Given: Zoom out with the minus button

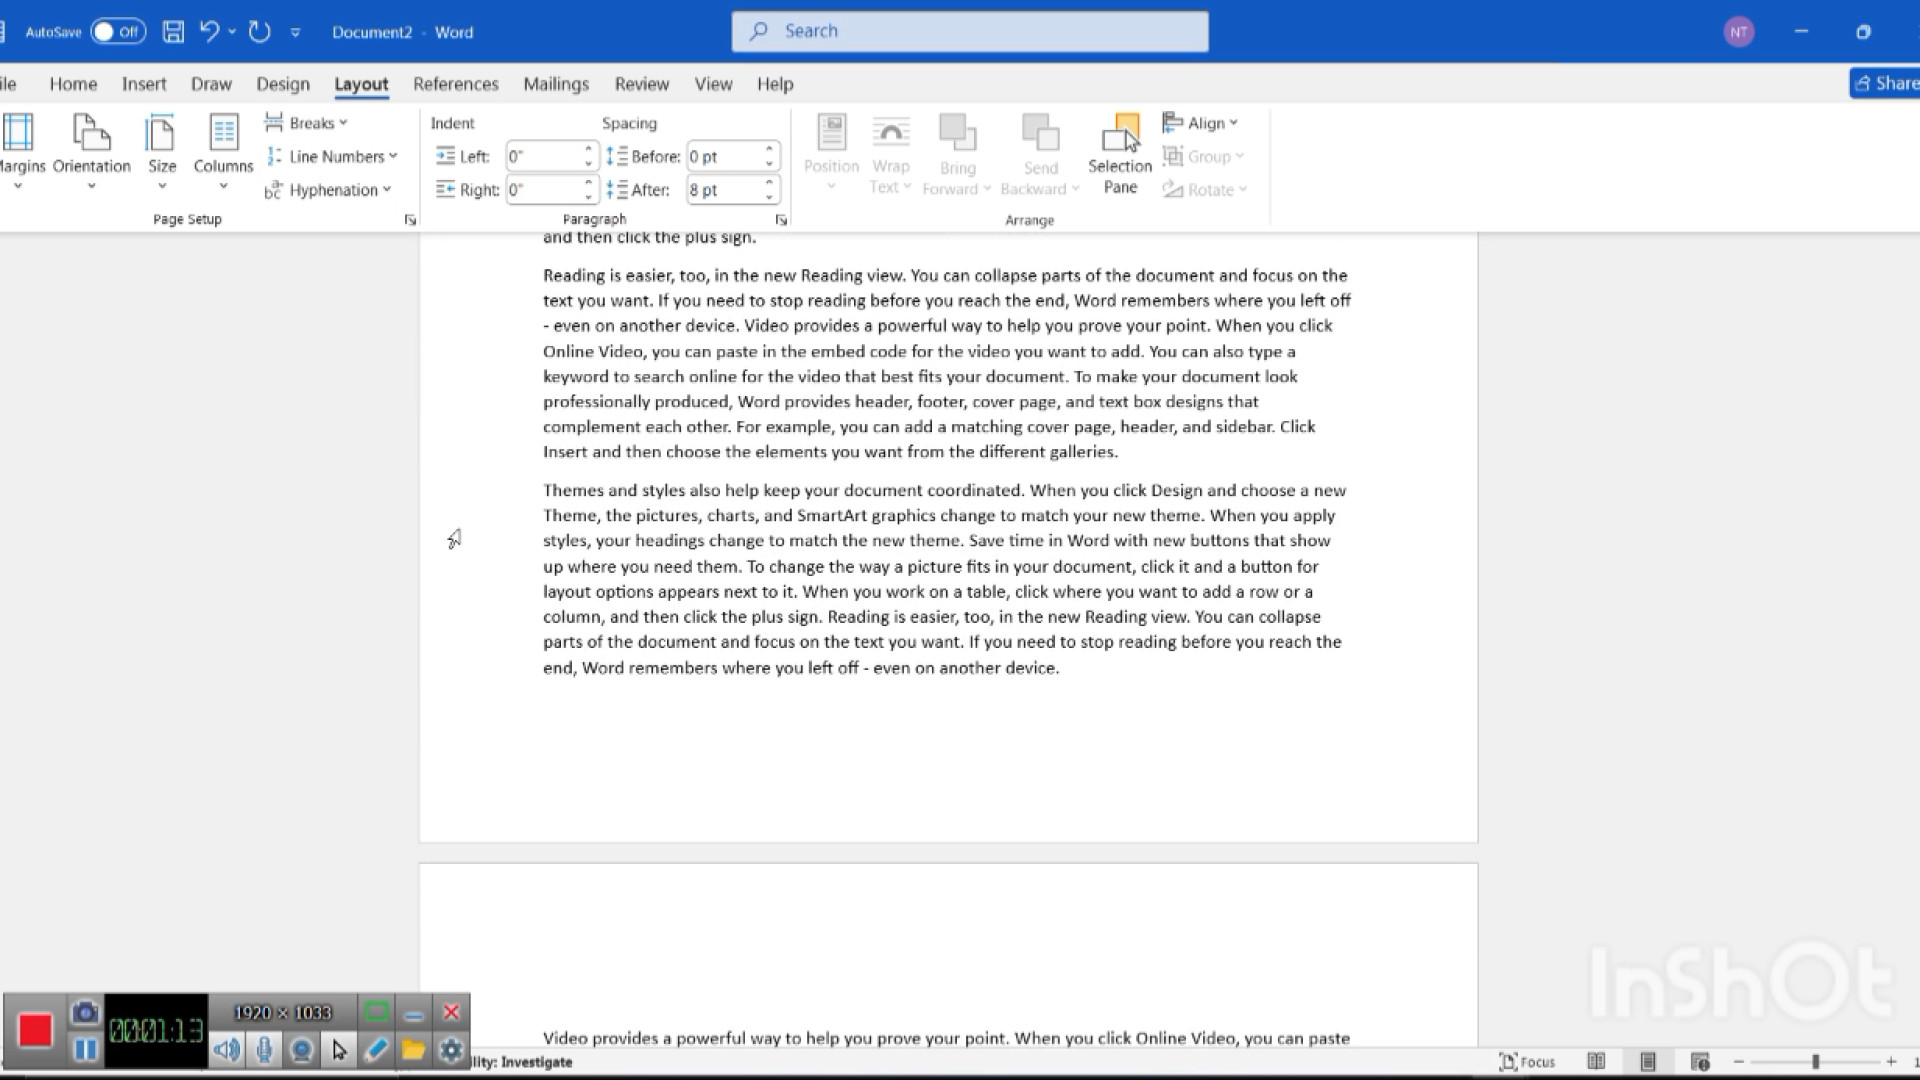Looking at the screenshot, I should pyautogui.click(x=1739, y=1062).
